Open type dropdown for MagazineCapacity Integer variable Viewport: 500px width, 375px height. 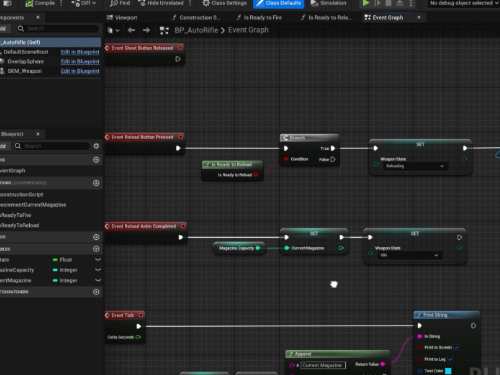tap(65, 270)
